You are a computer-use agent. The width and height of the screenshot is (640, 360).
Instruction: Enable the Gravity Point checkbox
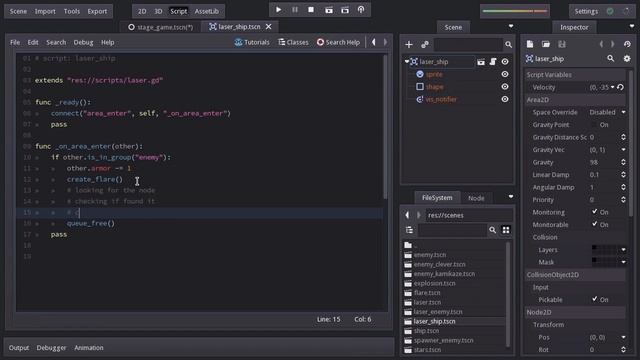tap(594, 124)
